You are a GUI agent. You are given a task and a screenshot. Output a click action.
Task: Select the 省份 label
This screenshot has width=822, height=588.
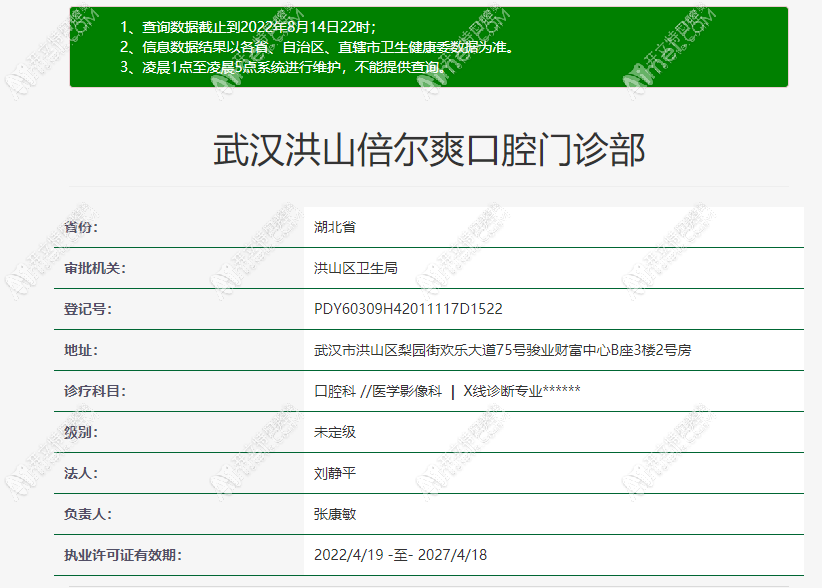[x=81, y=227]
